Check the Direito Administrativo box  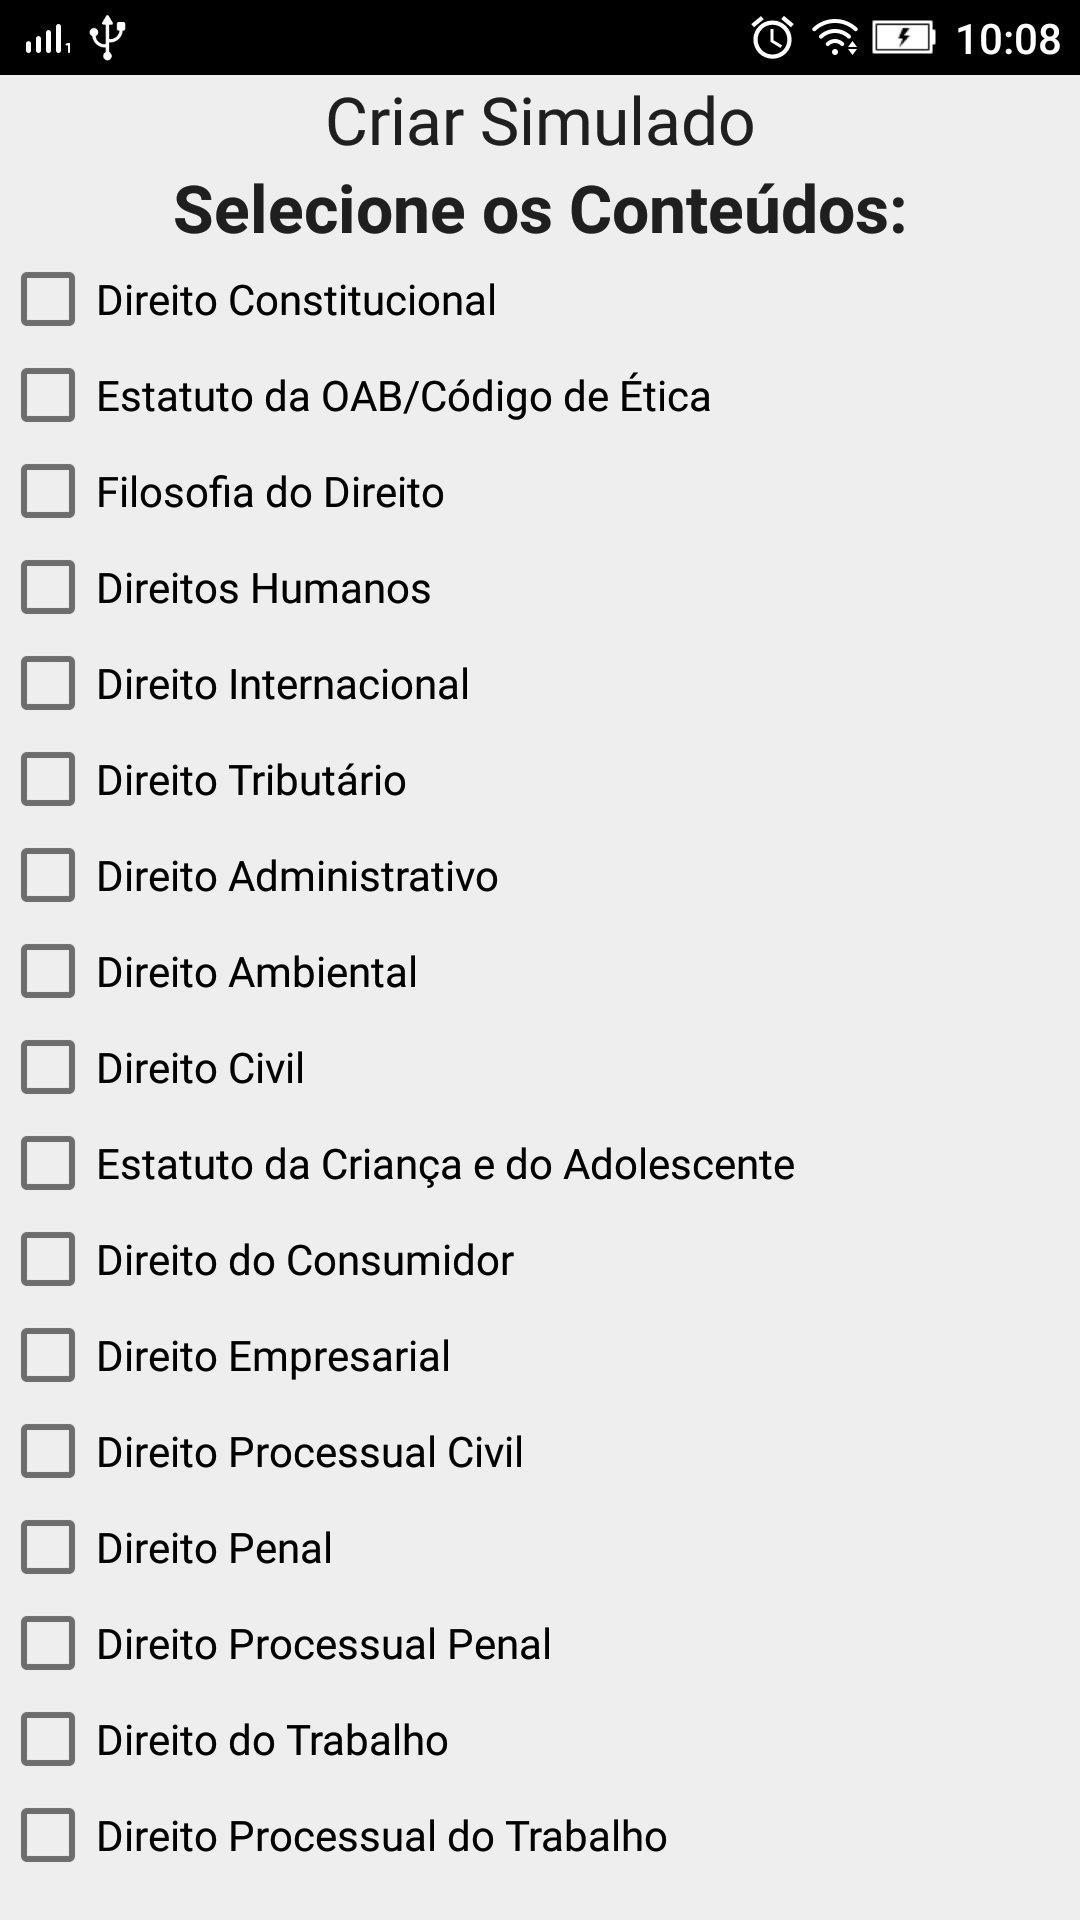[x=48, y=876]
